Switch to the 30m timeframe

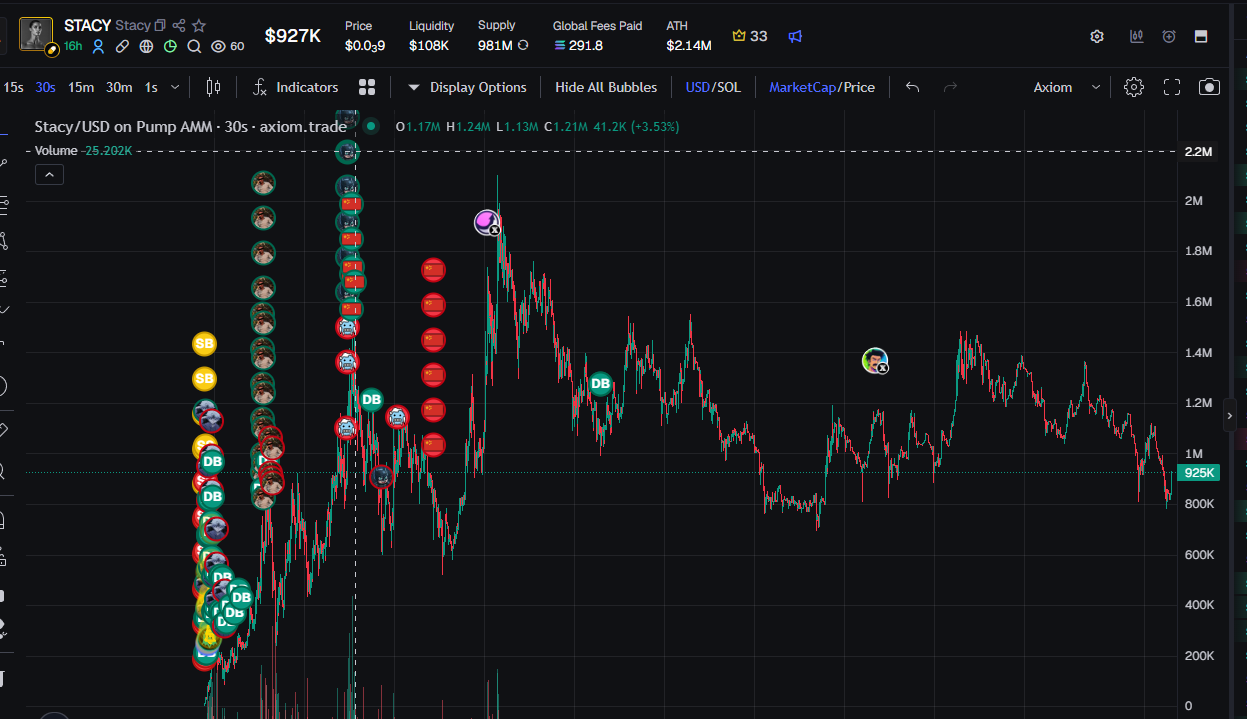(119, 87)
